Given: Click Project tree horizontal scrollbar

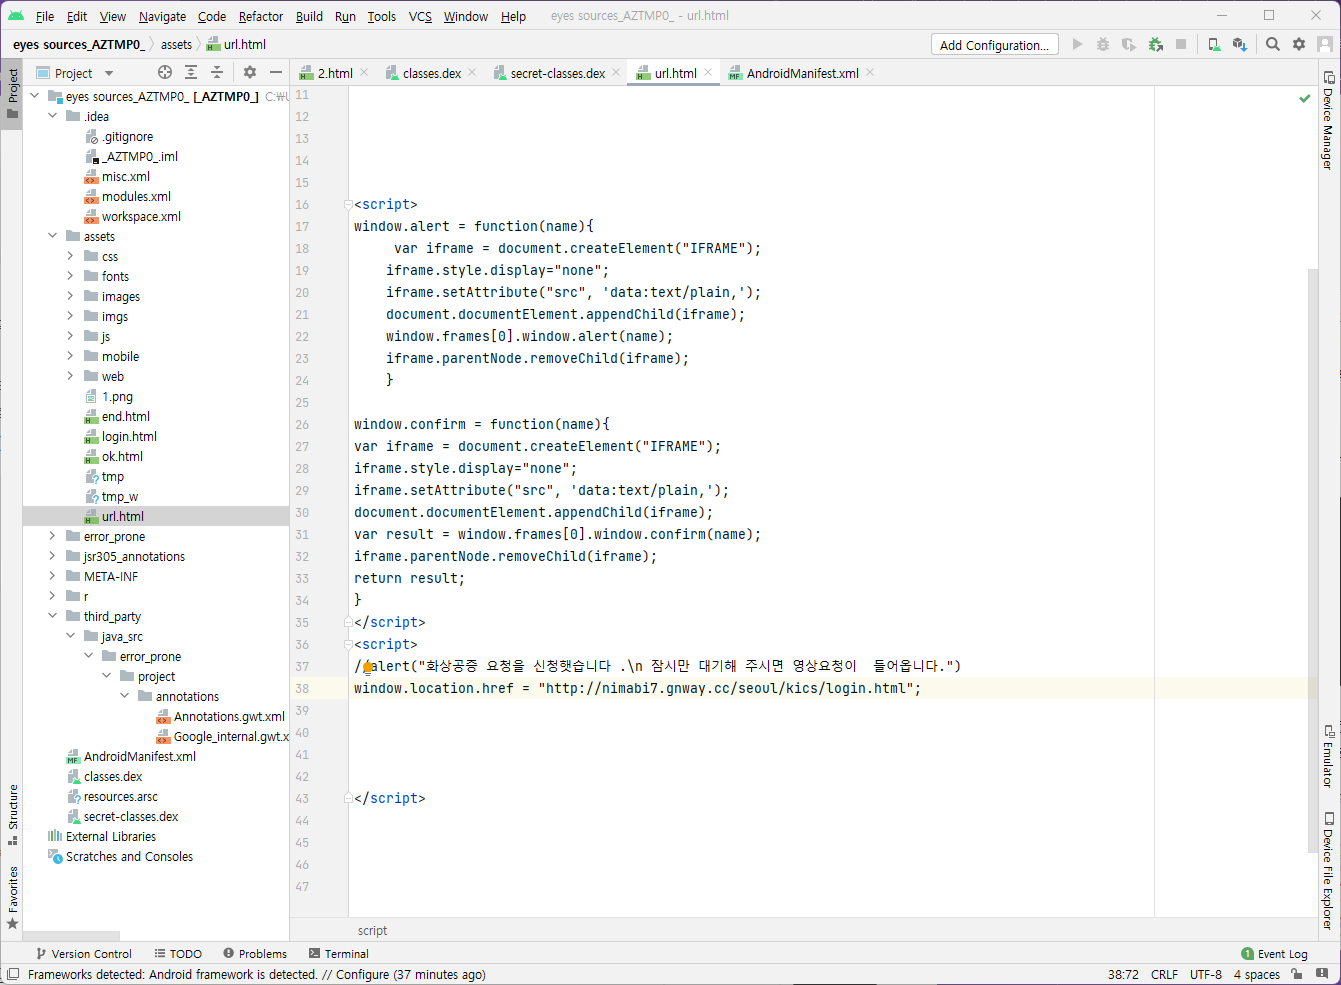Looking at the screenshot, I should pos(71,936).
